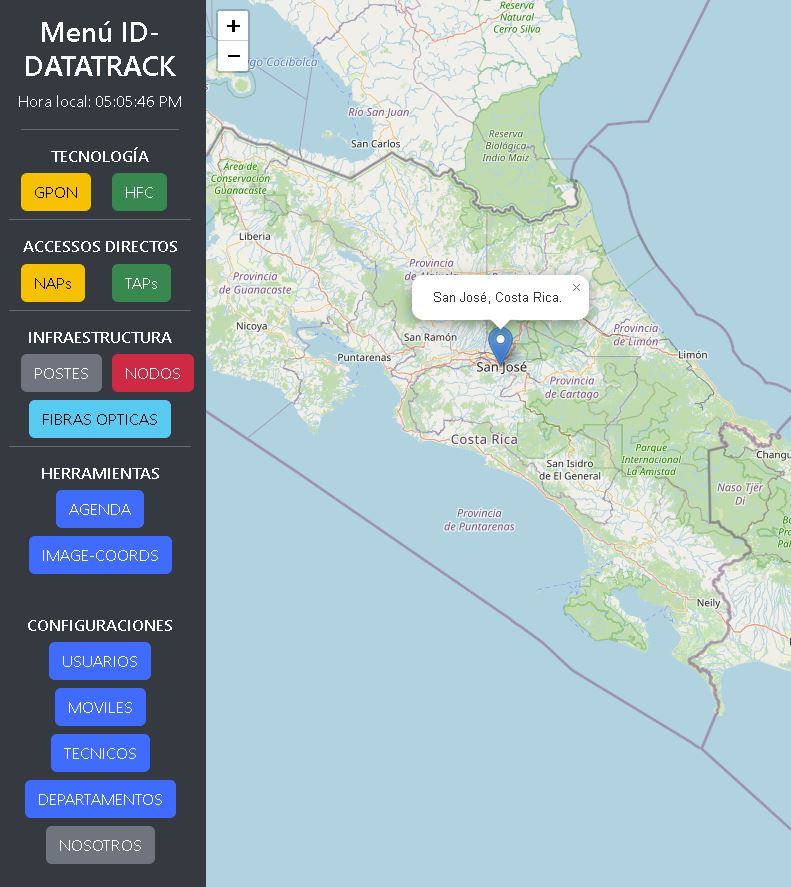Viewport: 791px width, 887px height.
Task: Go to MOVILES configuration
Action: (100, 707)
